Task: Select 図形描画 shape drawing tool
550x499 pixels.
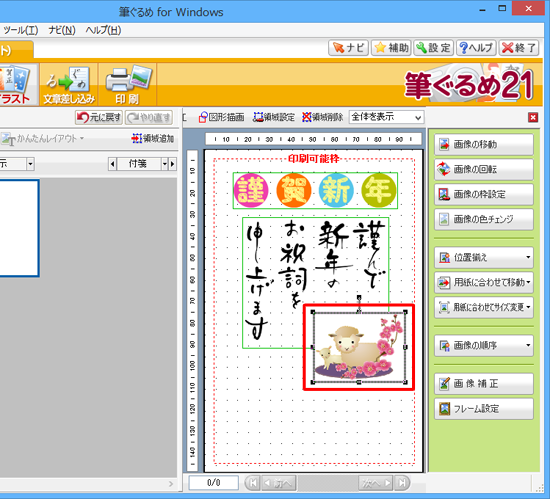Action: [221, 117]
